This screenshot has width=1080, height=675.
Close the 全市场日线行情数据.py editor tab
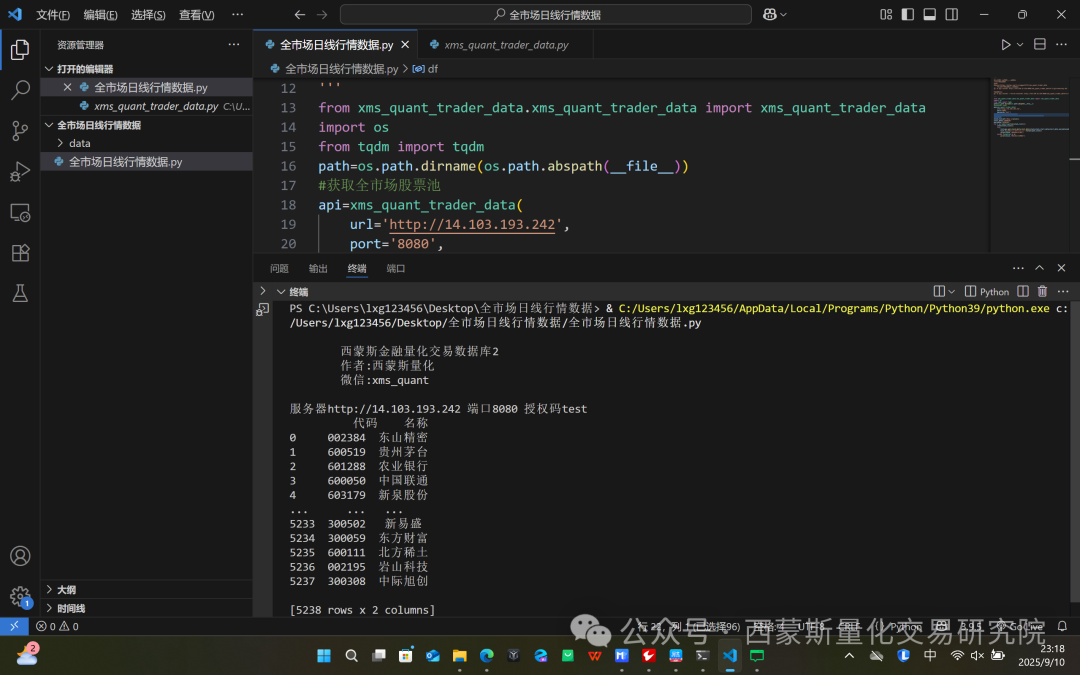405,45
